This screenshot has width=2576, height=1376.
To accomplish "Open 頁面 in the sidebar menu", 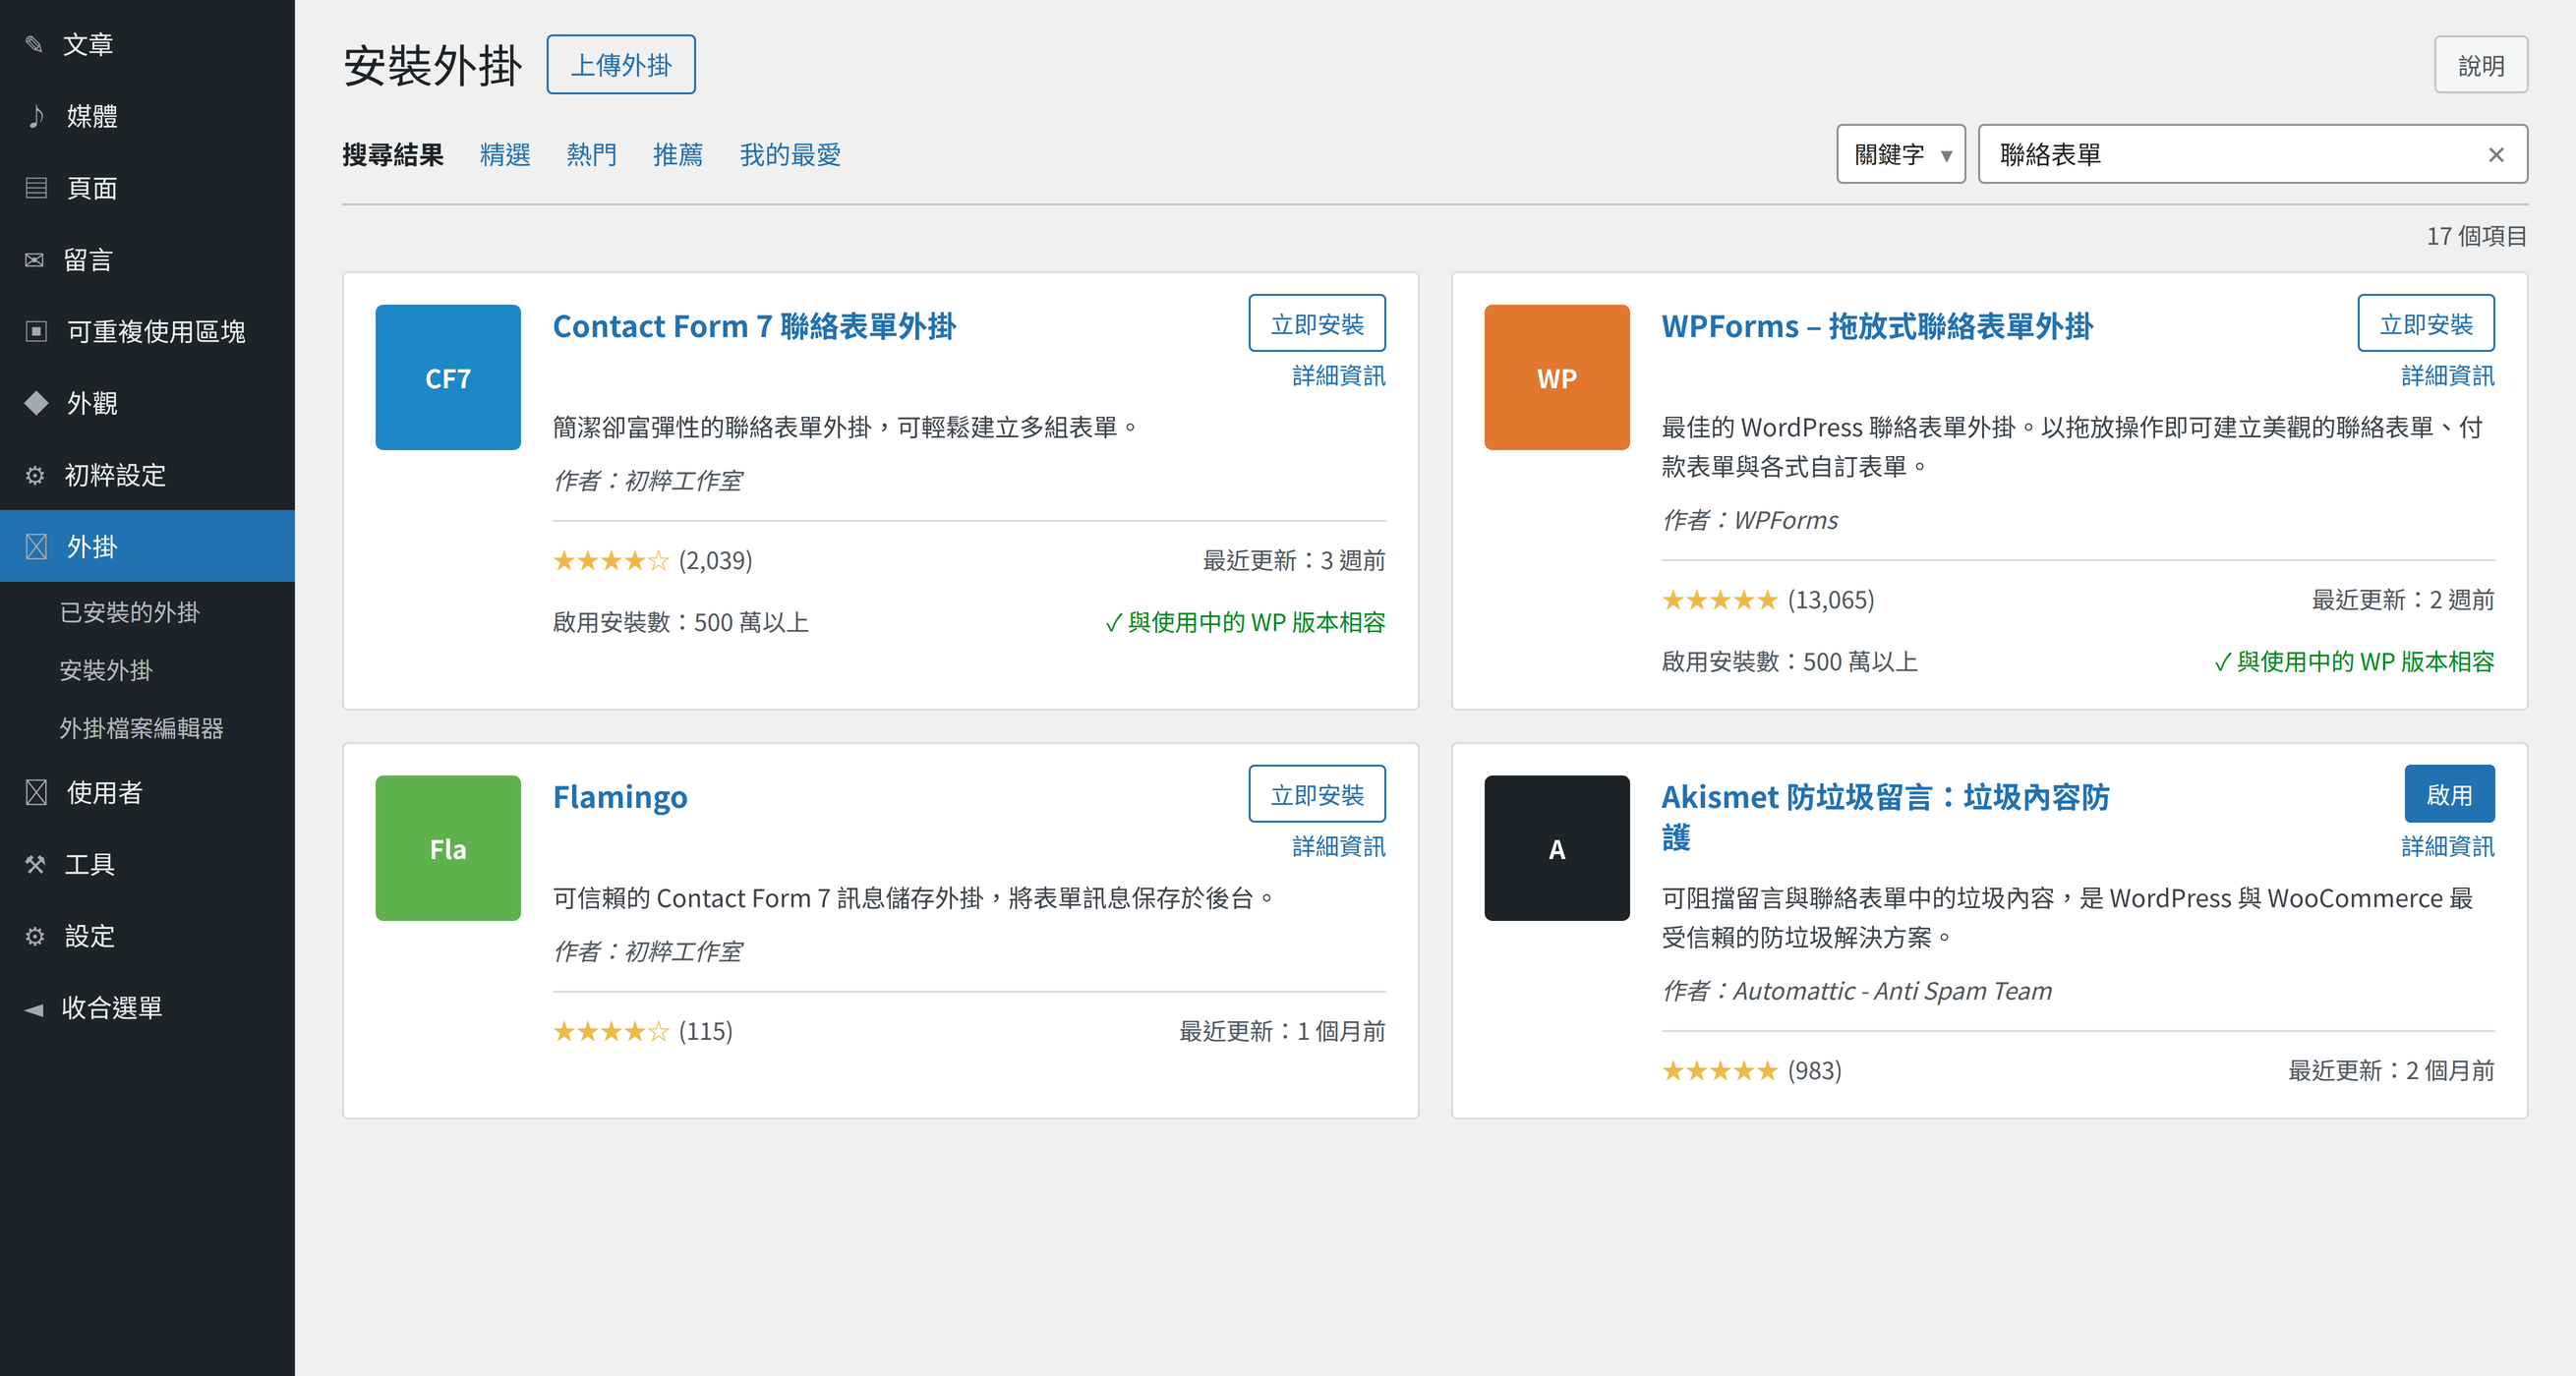I will pyautogui.click(x=147, y=188).
